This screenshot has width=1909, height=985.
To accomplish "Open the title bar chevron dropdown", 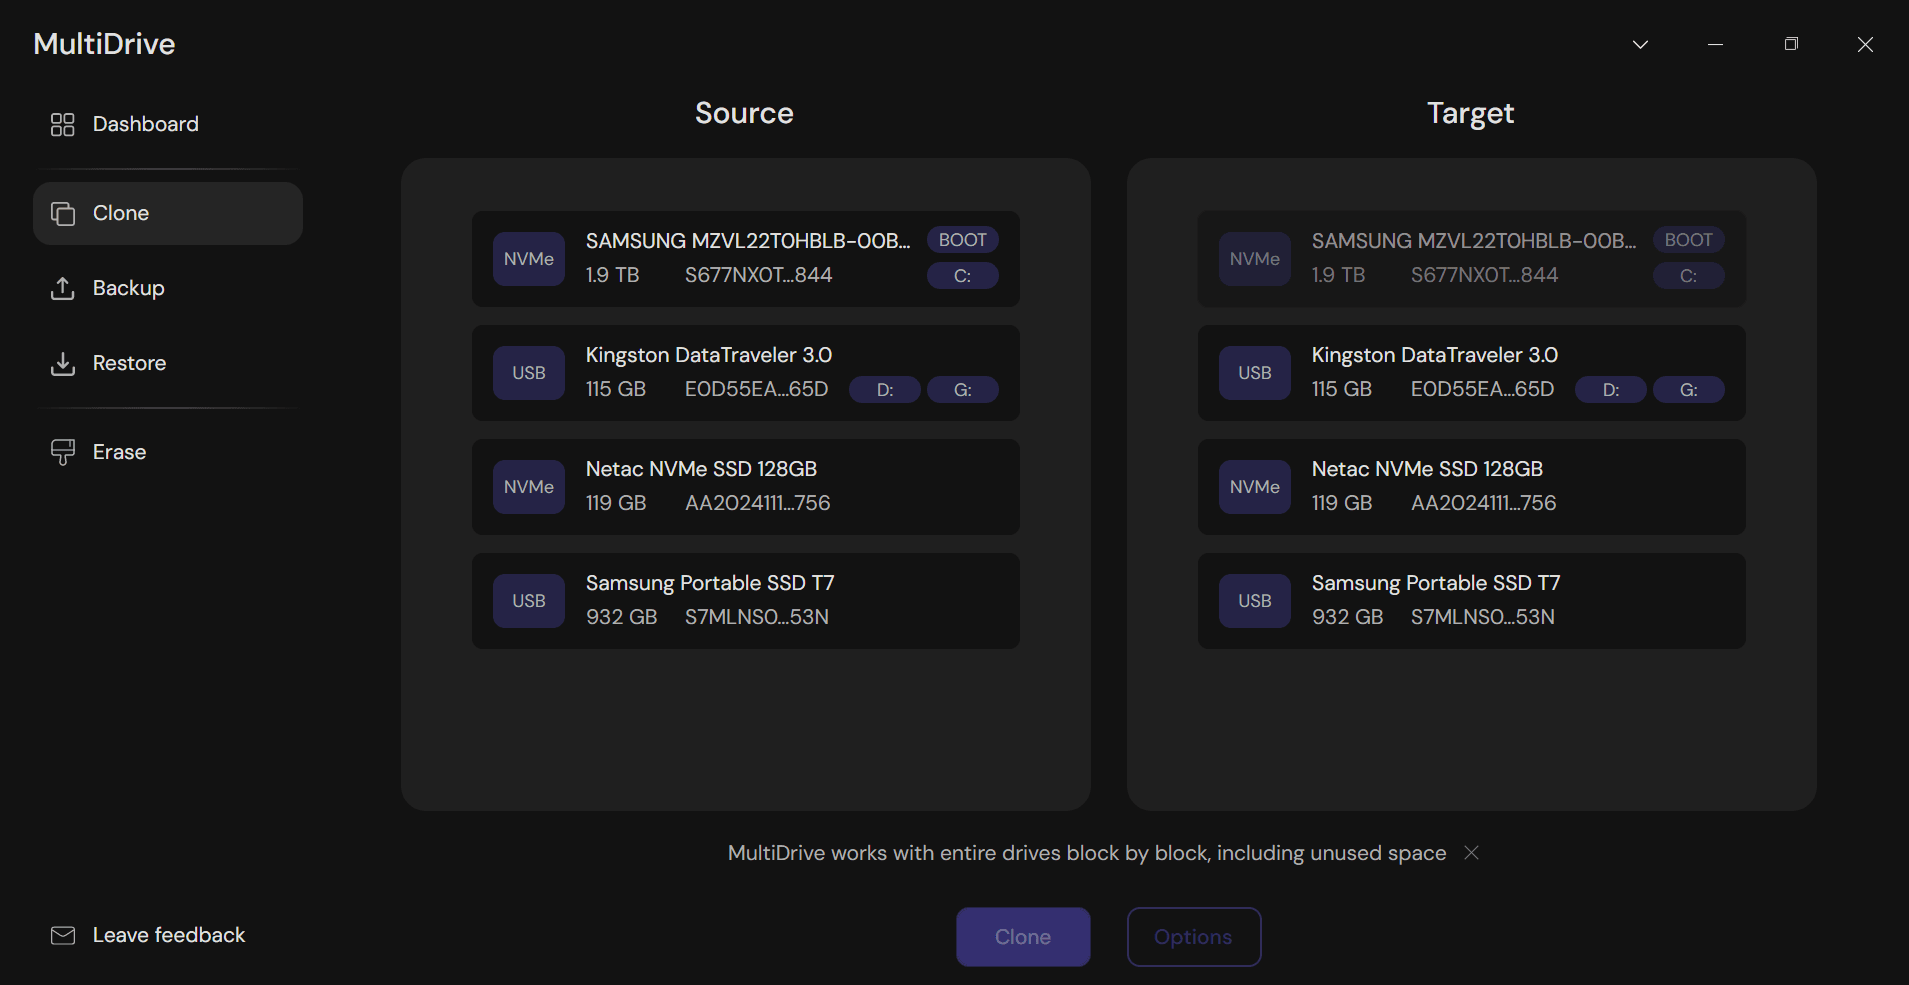I will pyautogui.click(x=1640, y=44).
